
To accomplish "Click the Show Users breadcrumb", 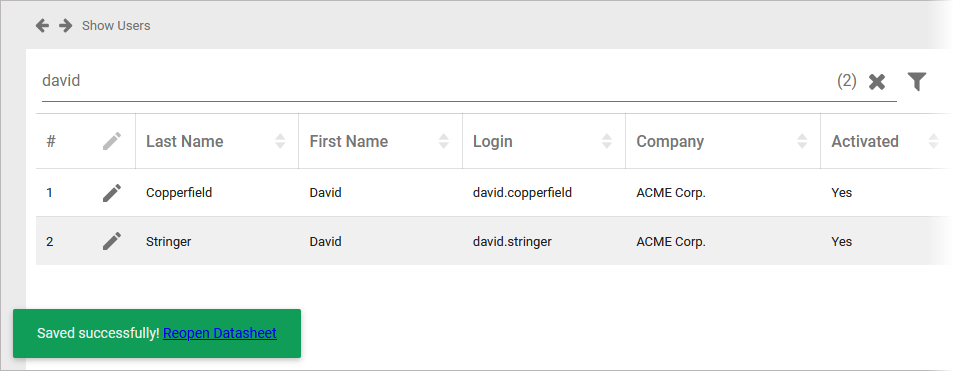I will (x=116, y=26).
